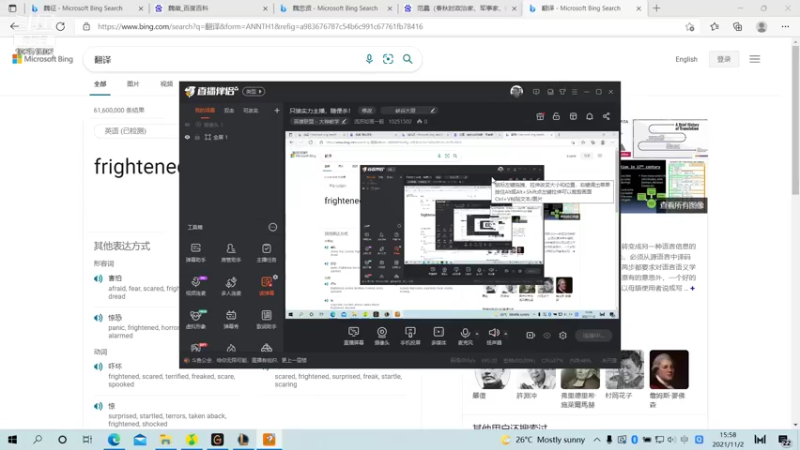The width and height of the screenshot is (800, 450).
Task: Add a 手机投屏 phone cast source
Action: click(x=410, y=336)
